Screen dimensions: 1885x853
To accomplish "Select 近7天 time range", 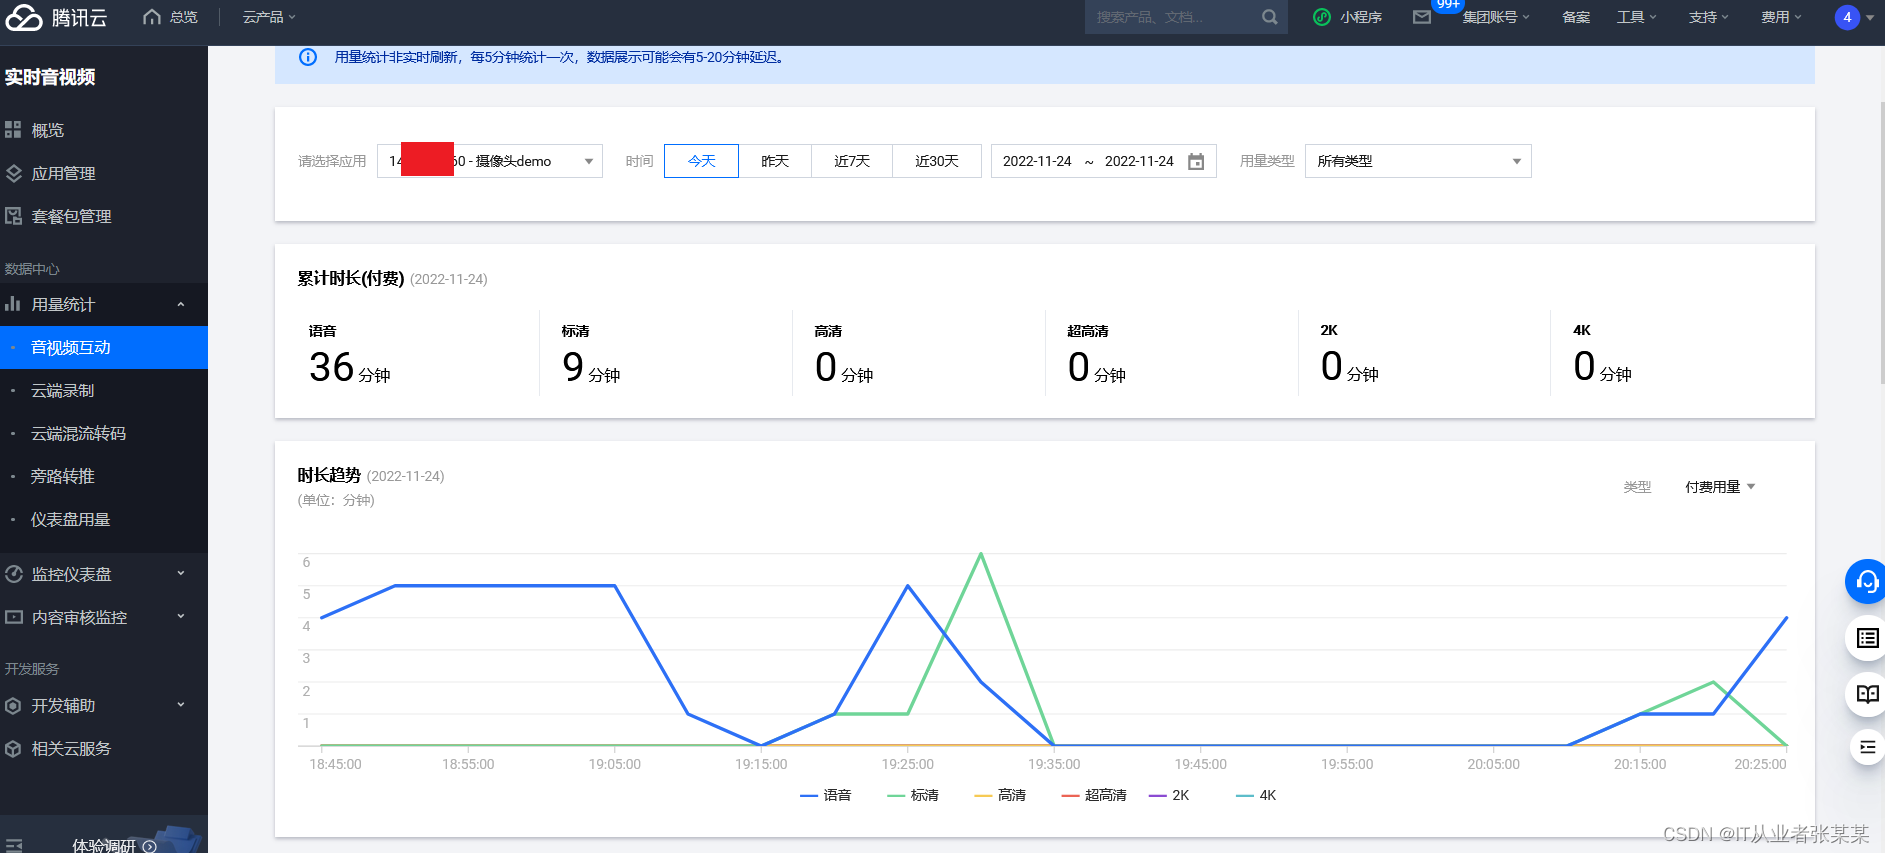I will (x=852, y=161).
